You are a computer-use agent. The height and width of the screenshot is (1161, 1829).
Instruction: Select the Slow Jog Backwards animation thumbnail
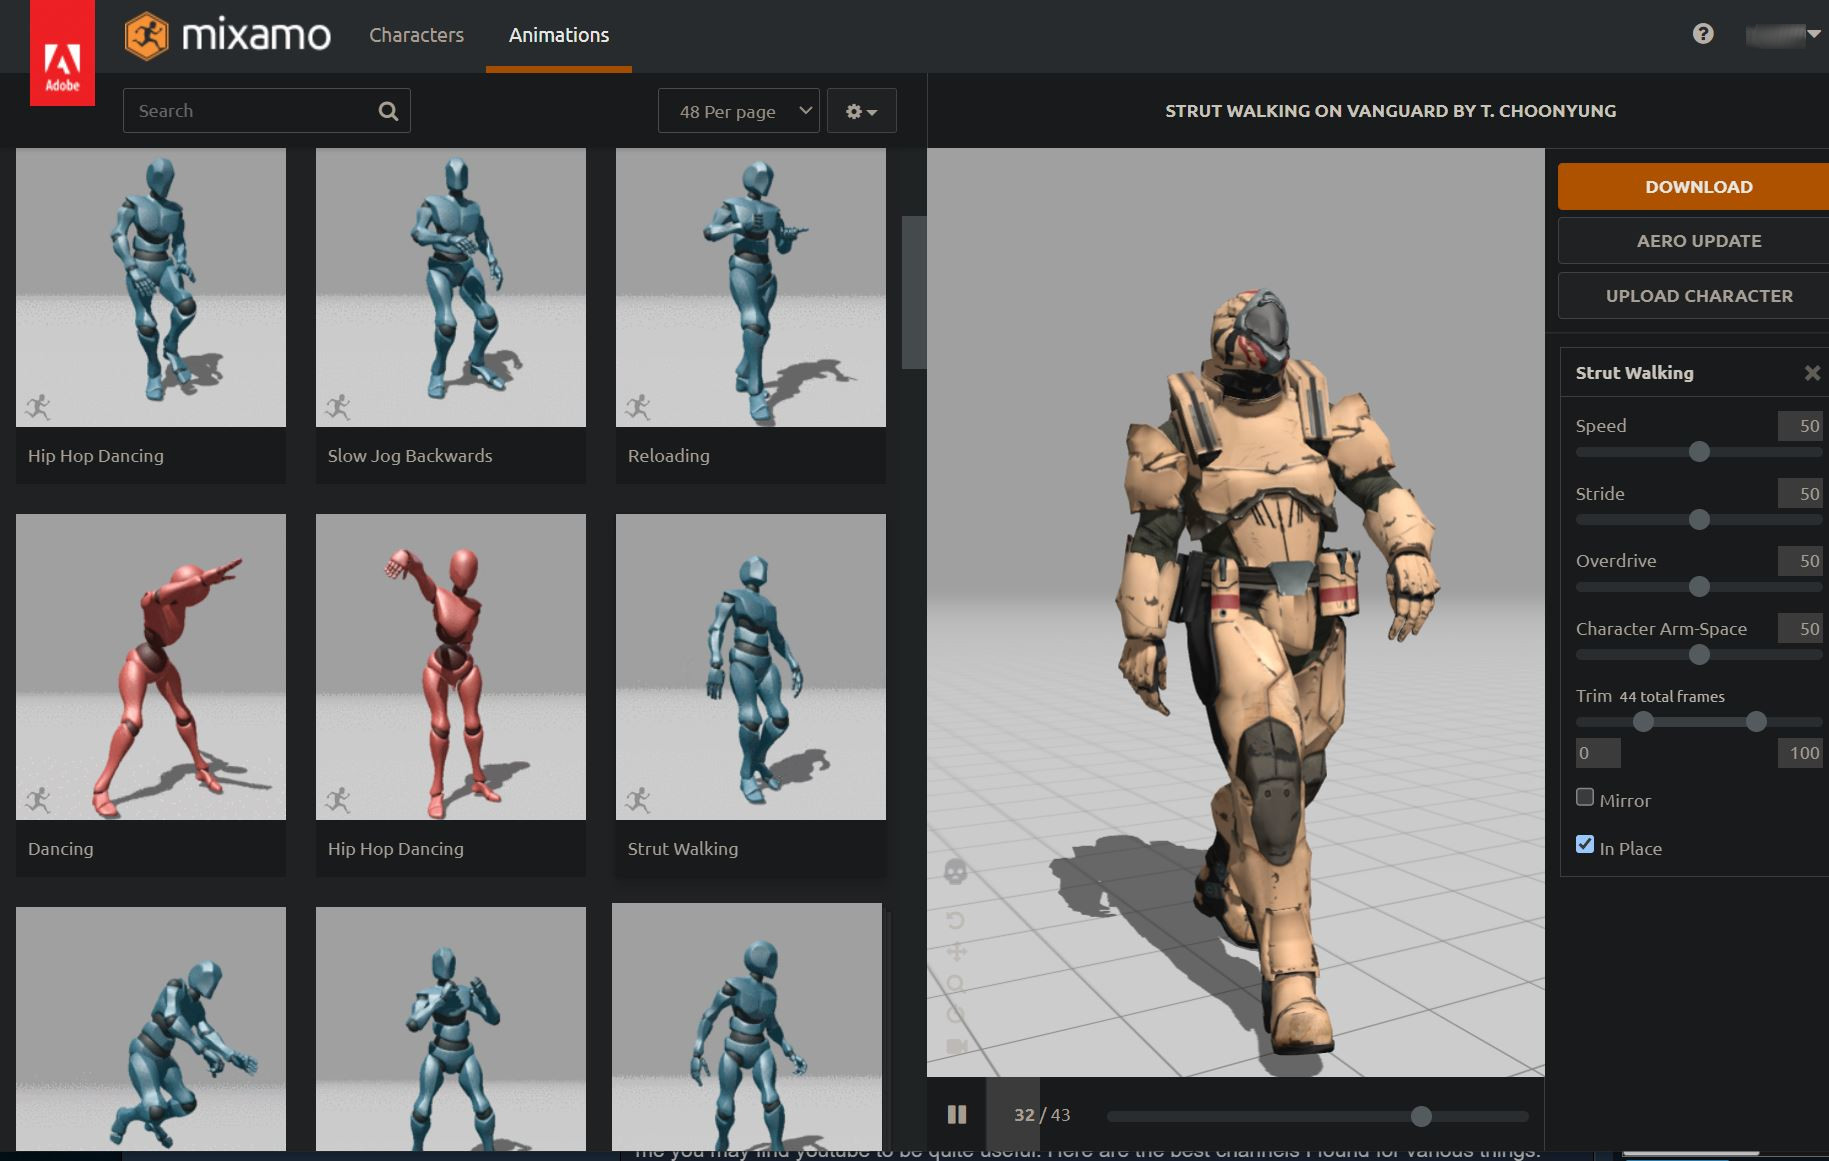451,288
